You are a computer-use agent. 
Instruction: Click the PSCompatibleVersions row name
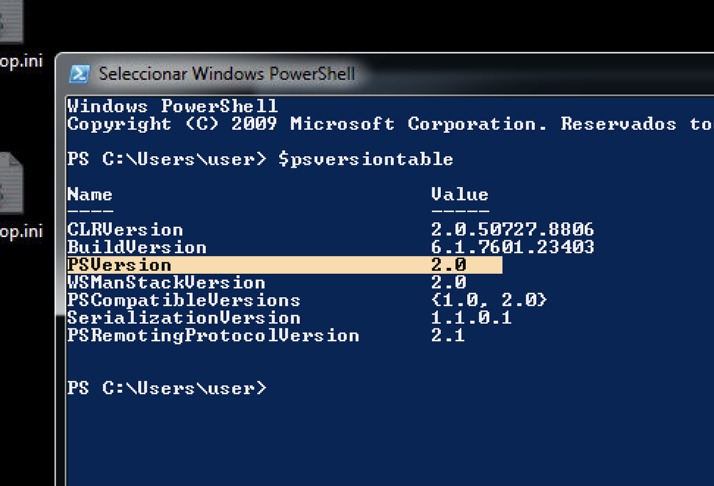183,300
